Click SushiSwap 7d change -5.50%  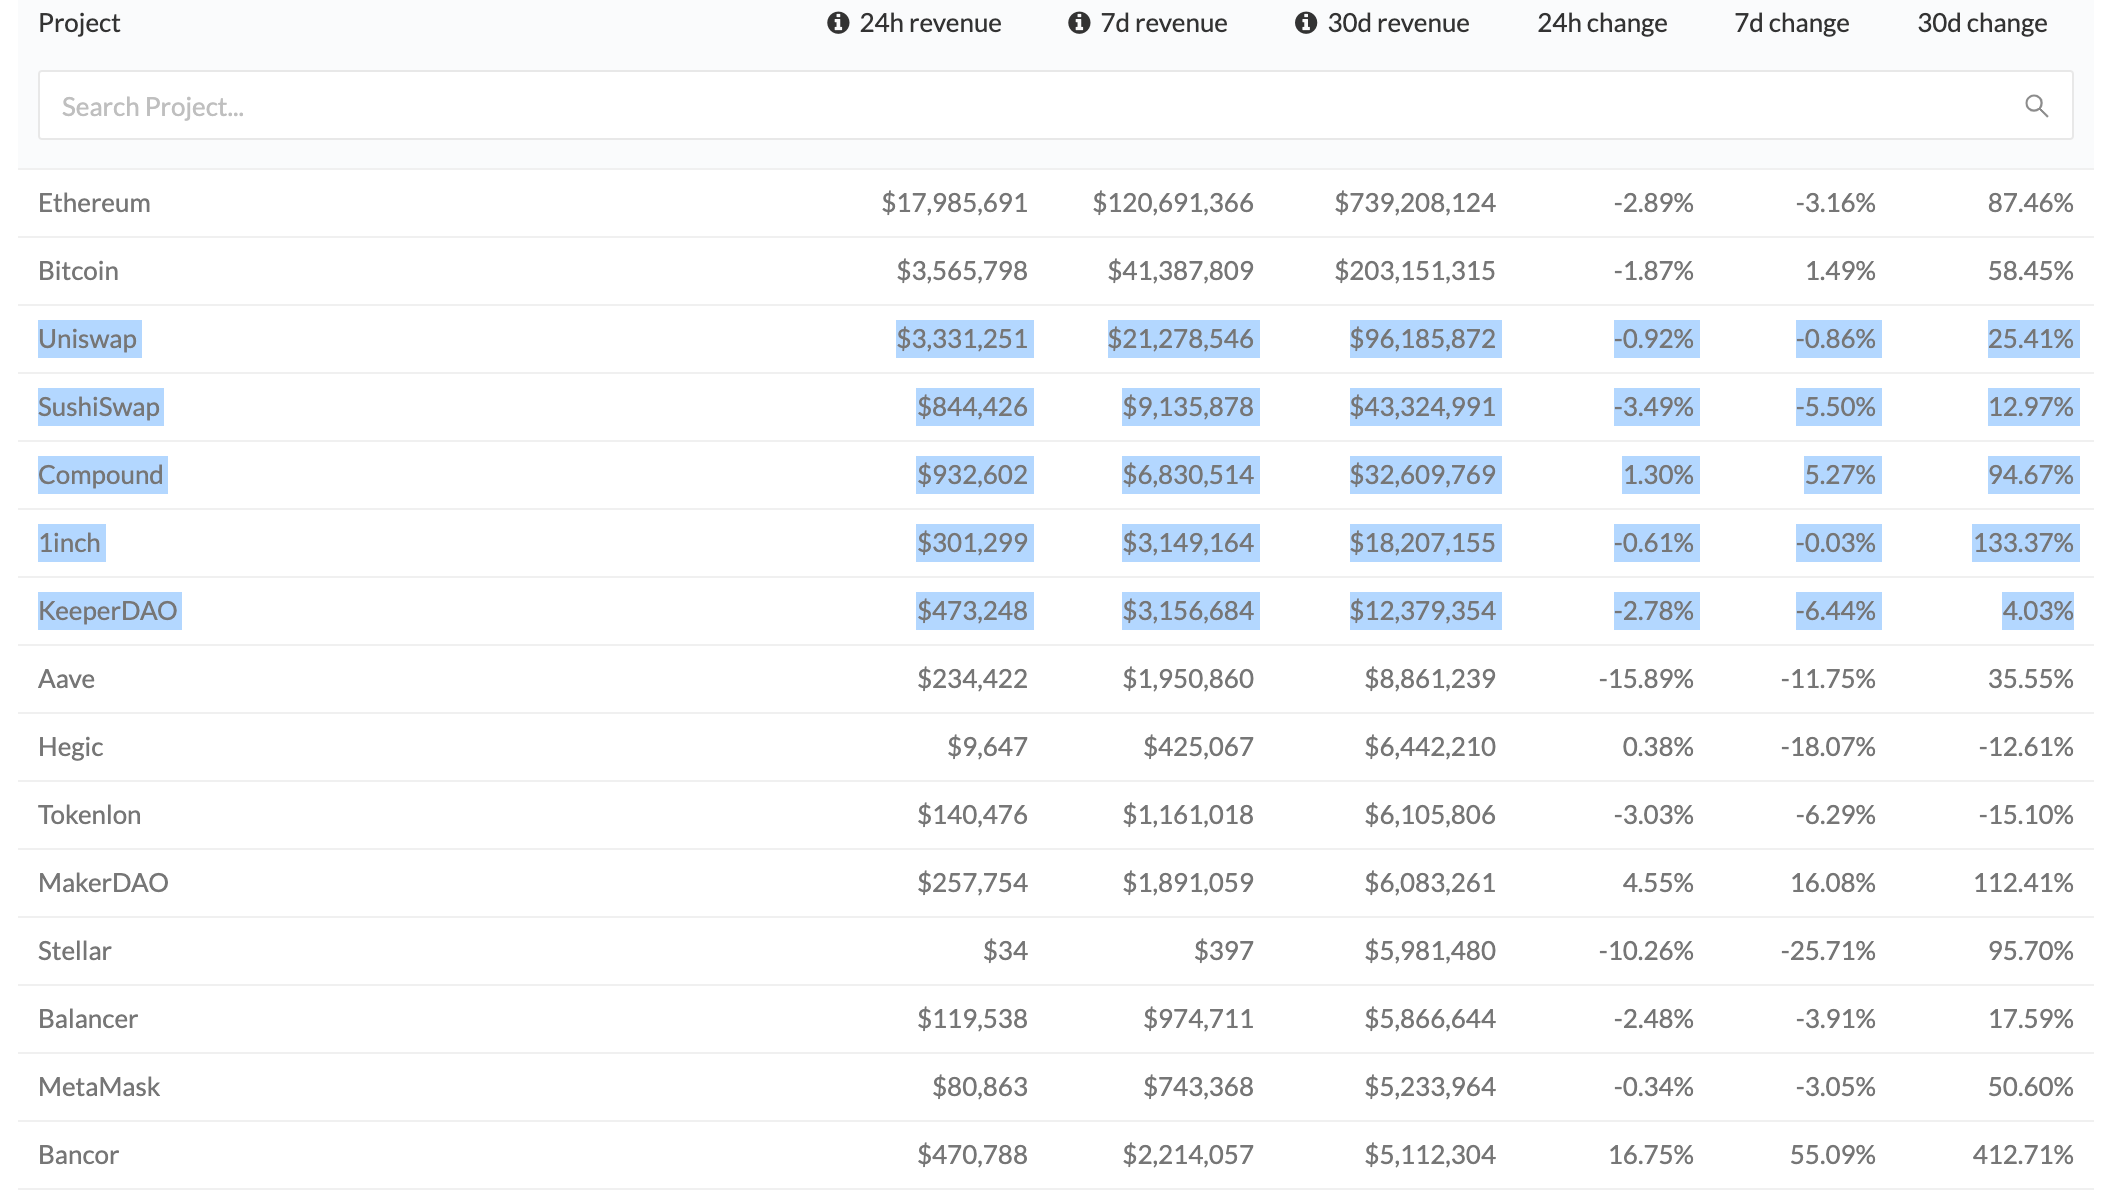click(x=1835, y=407)
